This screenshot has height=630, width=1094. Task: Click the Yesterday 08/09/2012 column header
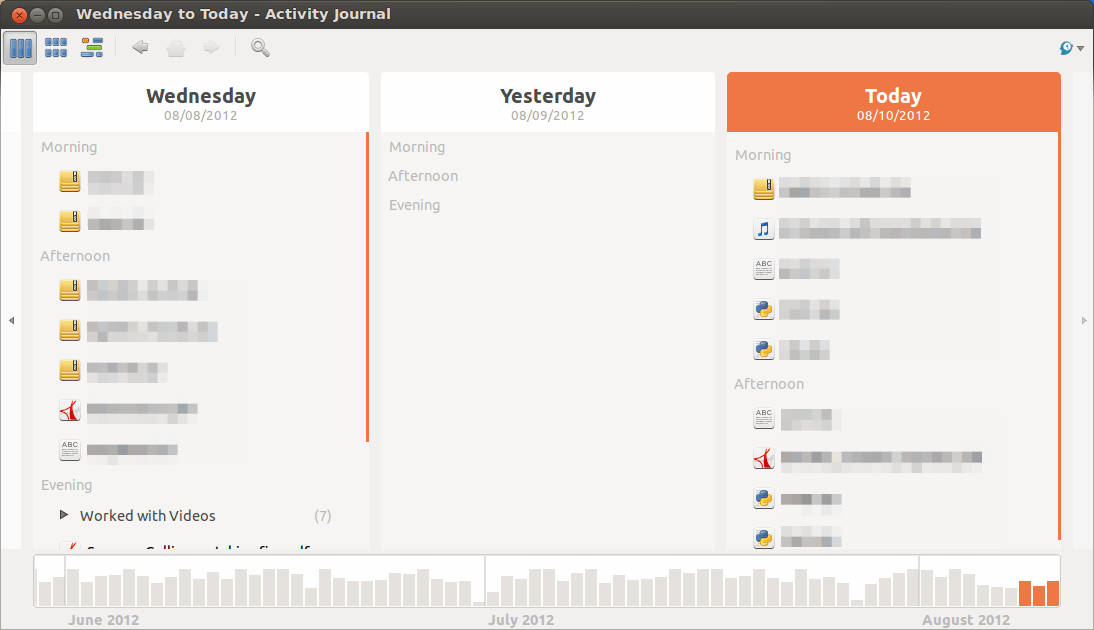[548, 103]
